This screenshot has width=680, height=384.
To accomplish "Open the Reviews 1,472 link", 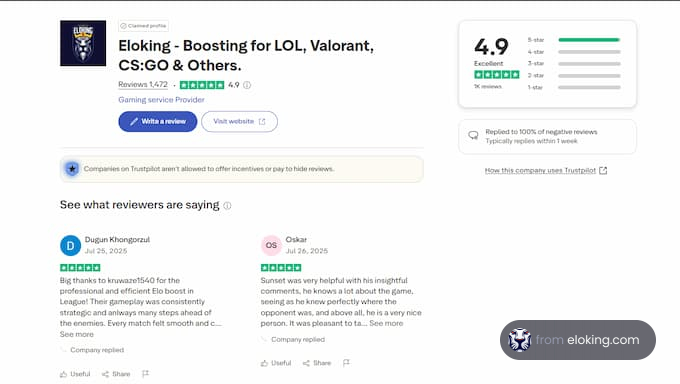I will pyautogui.click(x=143, y=85).
